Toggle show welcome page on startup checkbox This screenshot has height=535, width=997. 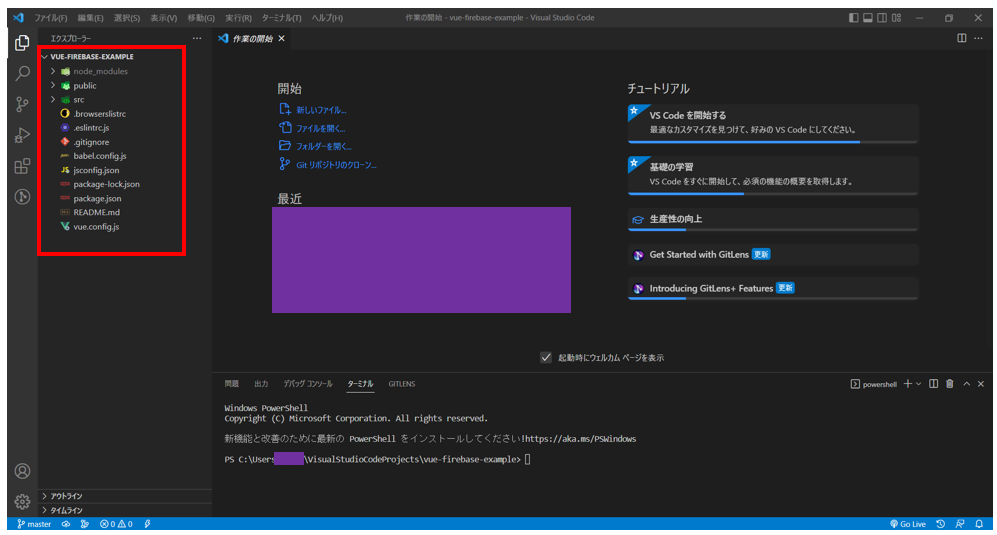pos(546,358)
